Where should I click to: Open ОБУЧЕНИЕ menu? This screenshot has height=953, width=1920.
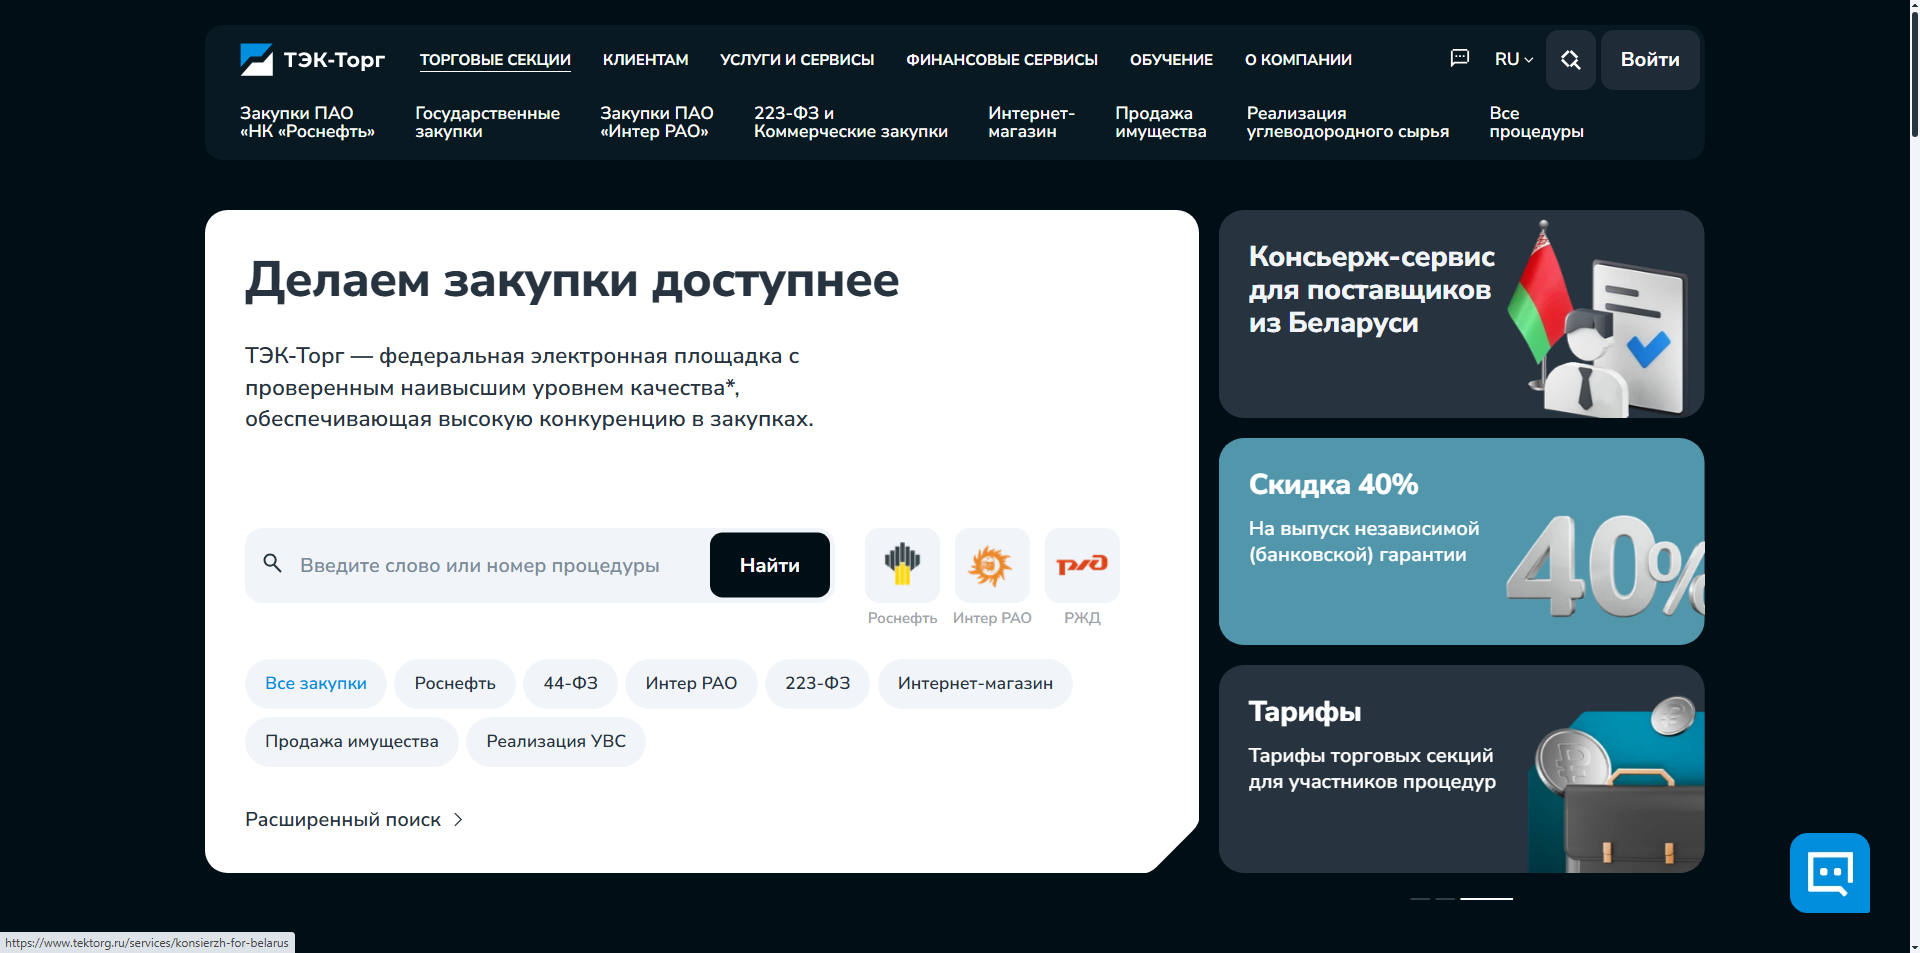1171,60
